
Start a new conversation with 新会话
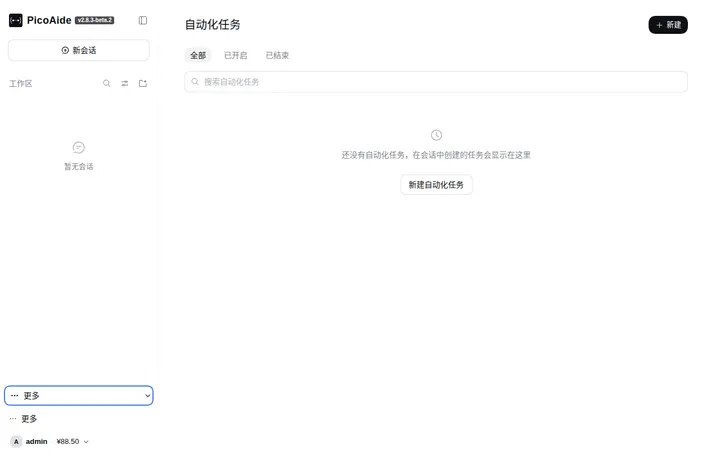(79, 50)
